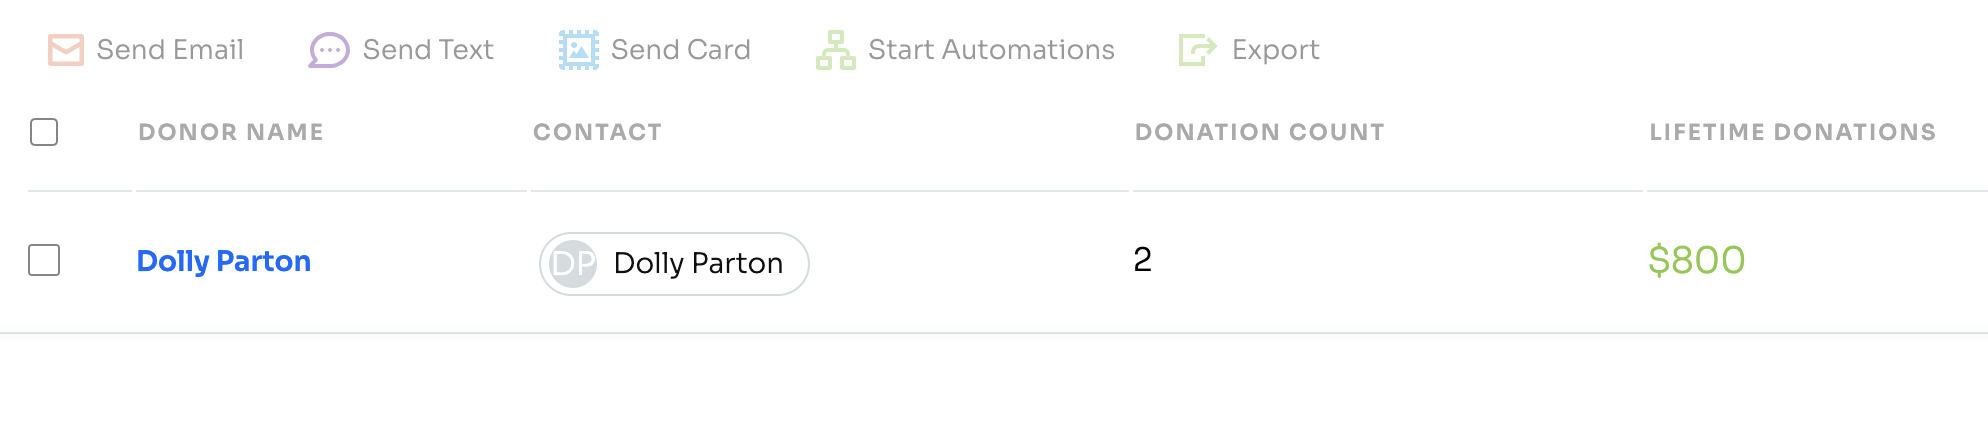The height and width of the screenshot is (442, 1988).
Task: Click the Send Email label
Action: tap(170, 50)
